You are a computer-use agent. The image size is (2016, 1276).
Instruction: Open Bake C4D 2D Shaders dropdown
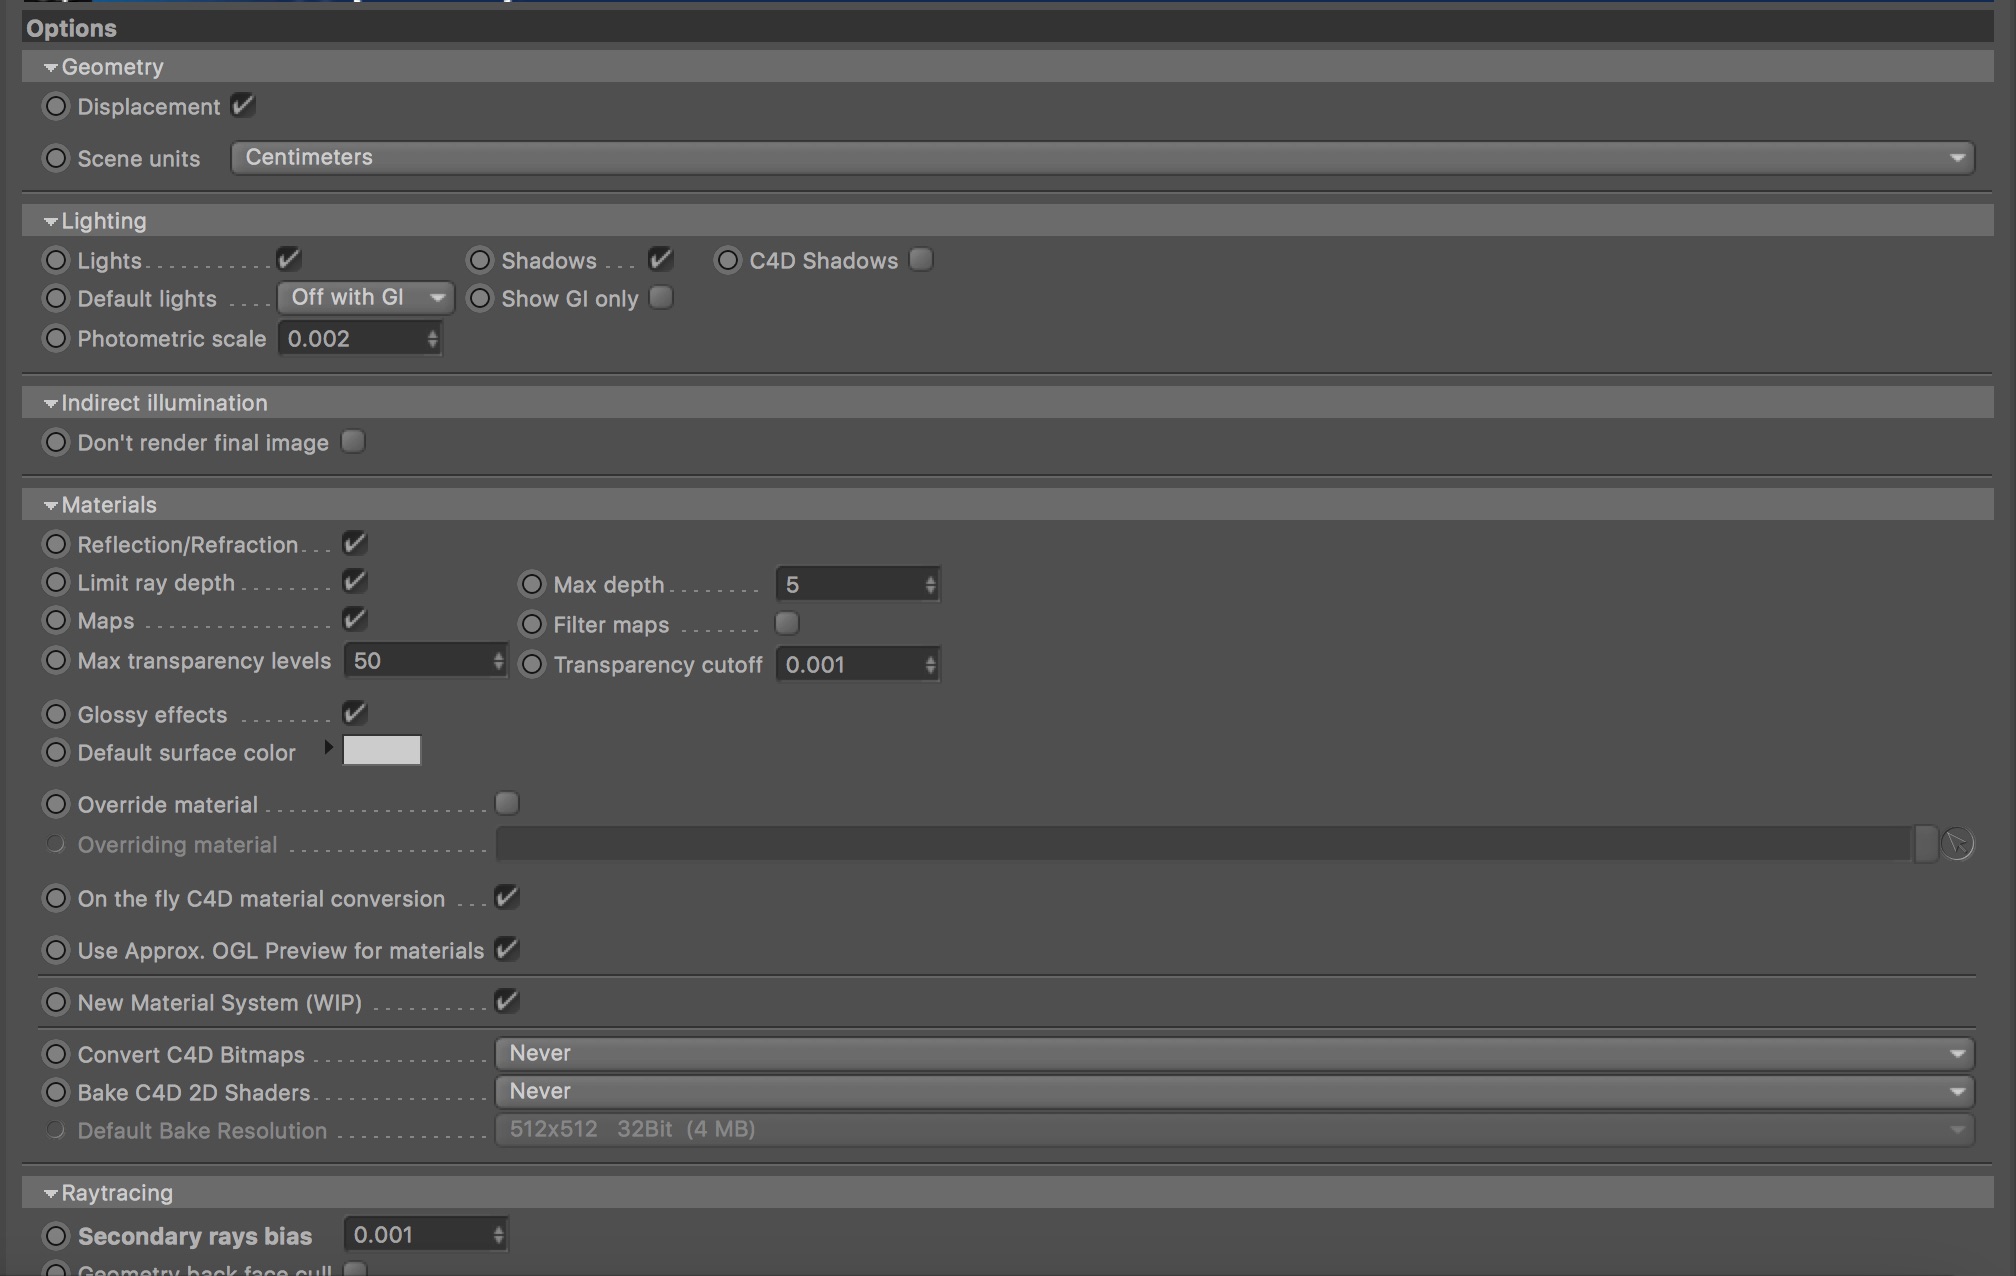tap(1234, 1091)
